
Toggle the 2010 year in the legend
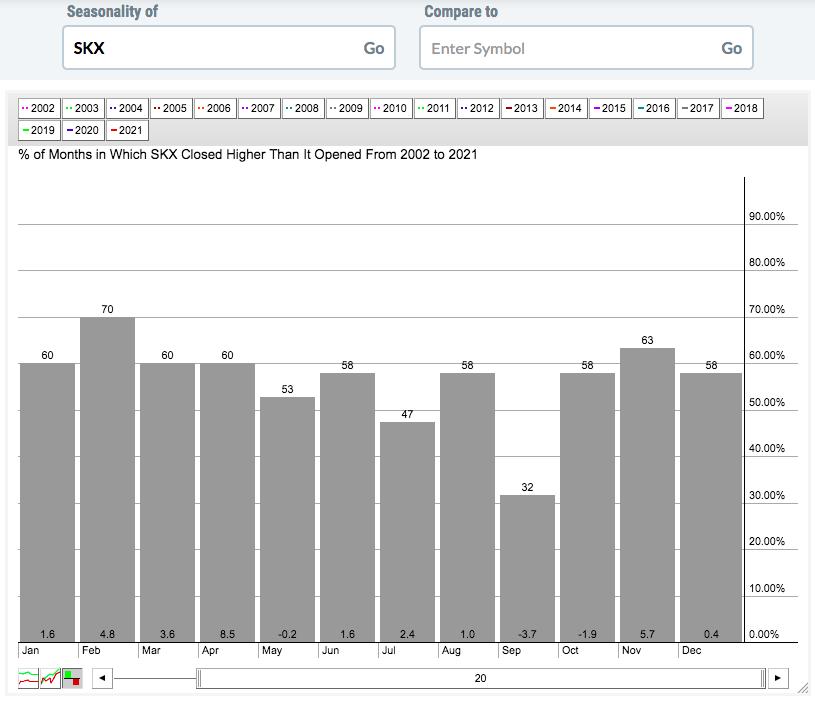(390, 108)
